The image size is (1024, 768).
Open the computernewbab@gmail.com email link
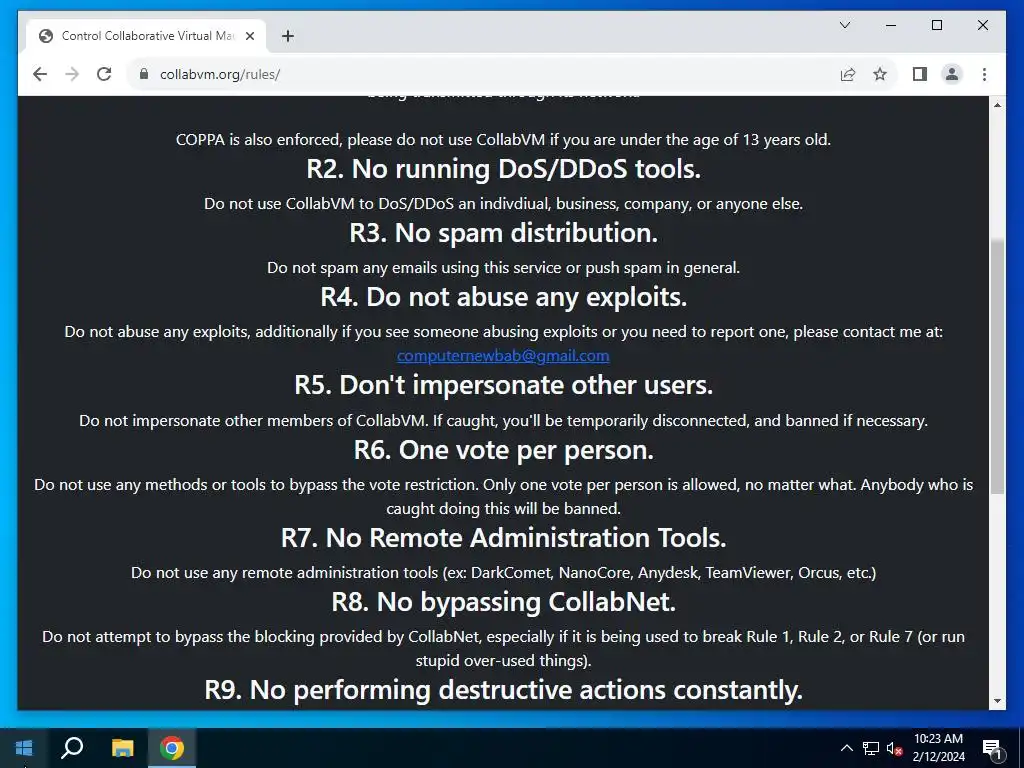pyautogui.click(x=503, y=356)
